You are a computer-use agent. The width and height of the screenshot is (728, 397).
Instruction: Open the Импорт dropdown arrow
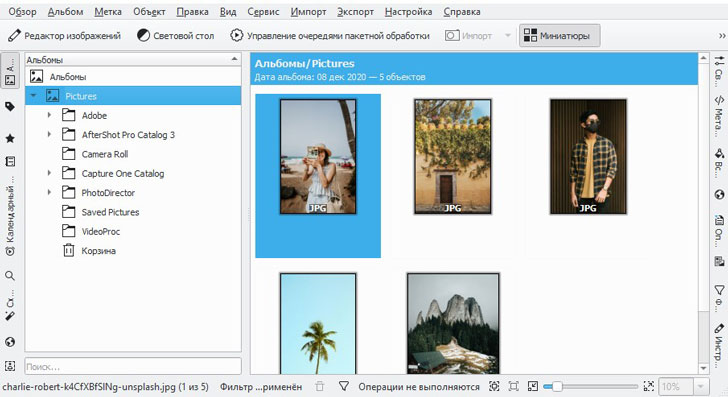click(x=507, y=36)
